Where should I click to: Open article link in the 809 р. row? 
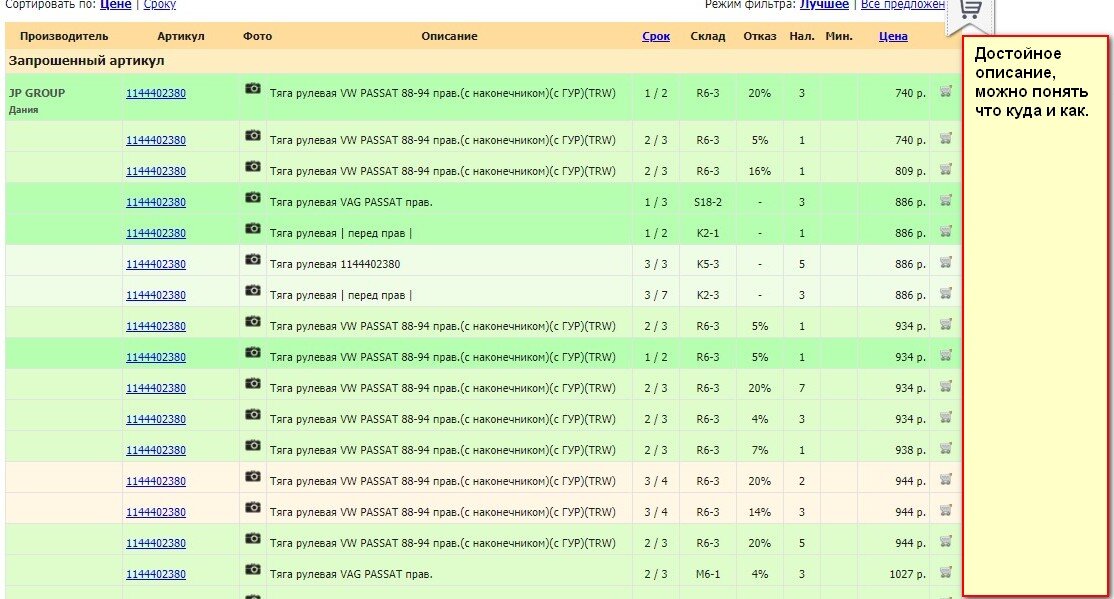click(x=156, y=171)
